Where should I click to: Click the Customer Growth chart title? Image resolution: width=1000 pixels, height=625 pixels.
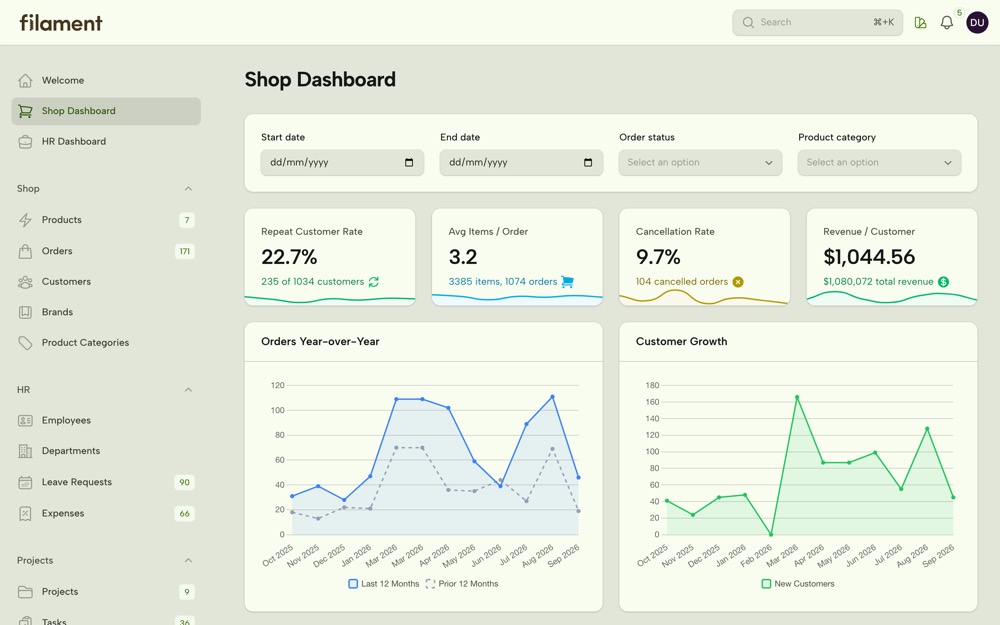point(681,342)
